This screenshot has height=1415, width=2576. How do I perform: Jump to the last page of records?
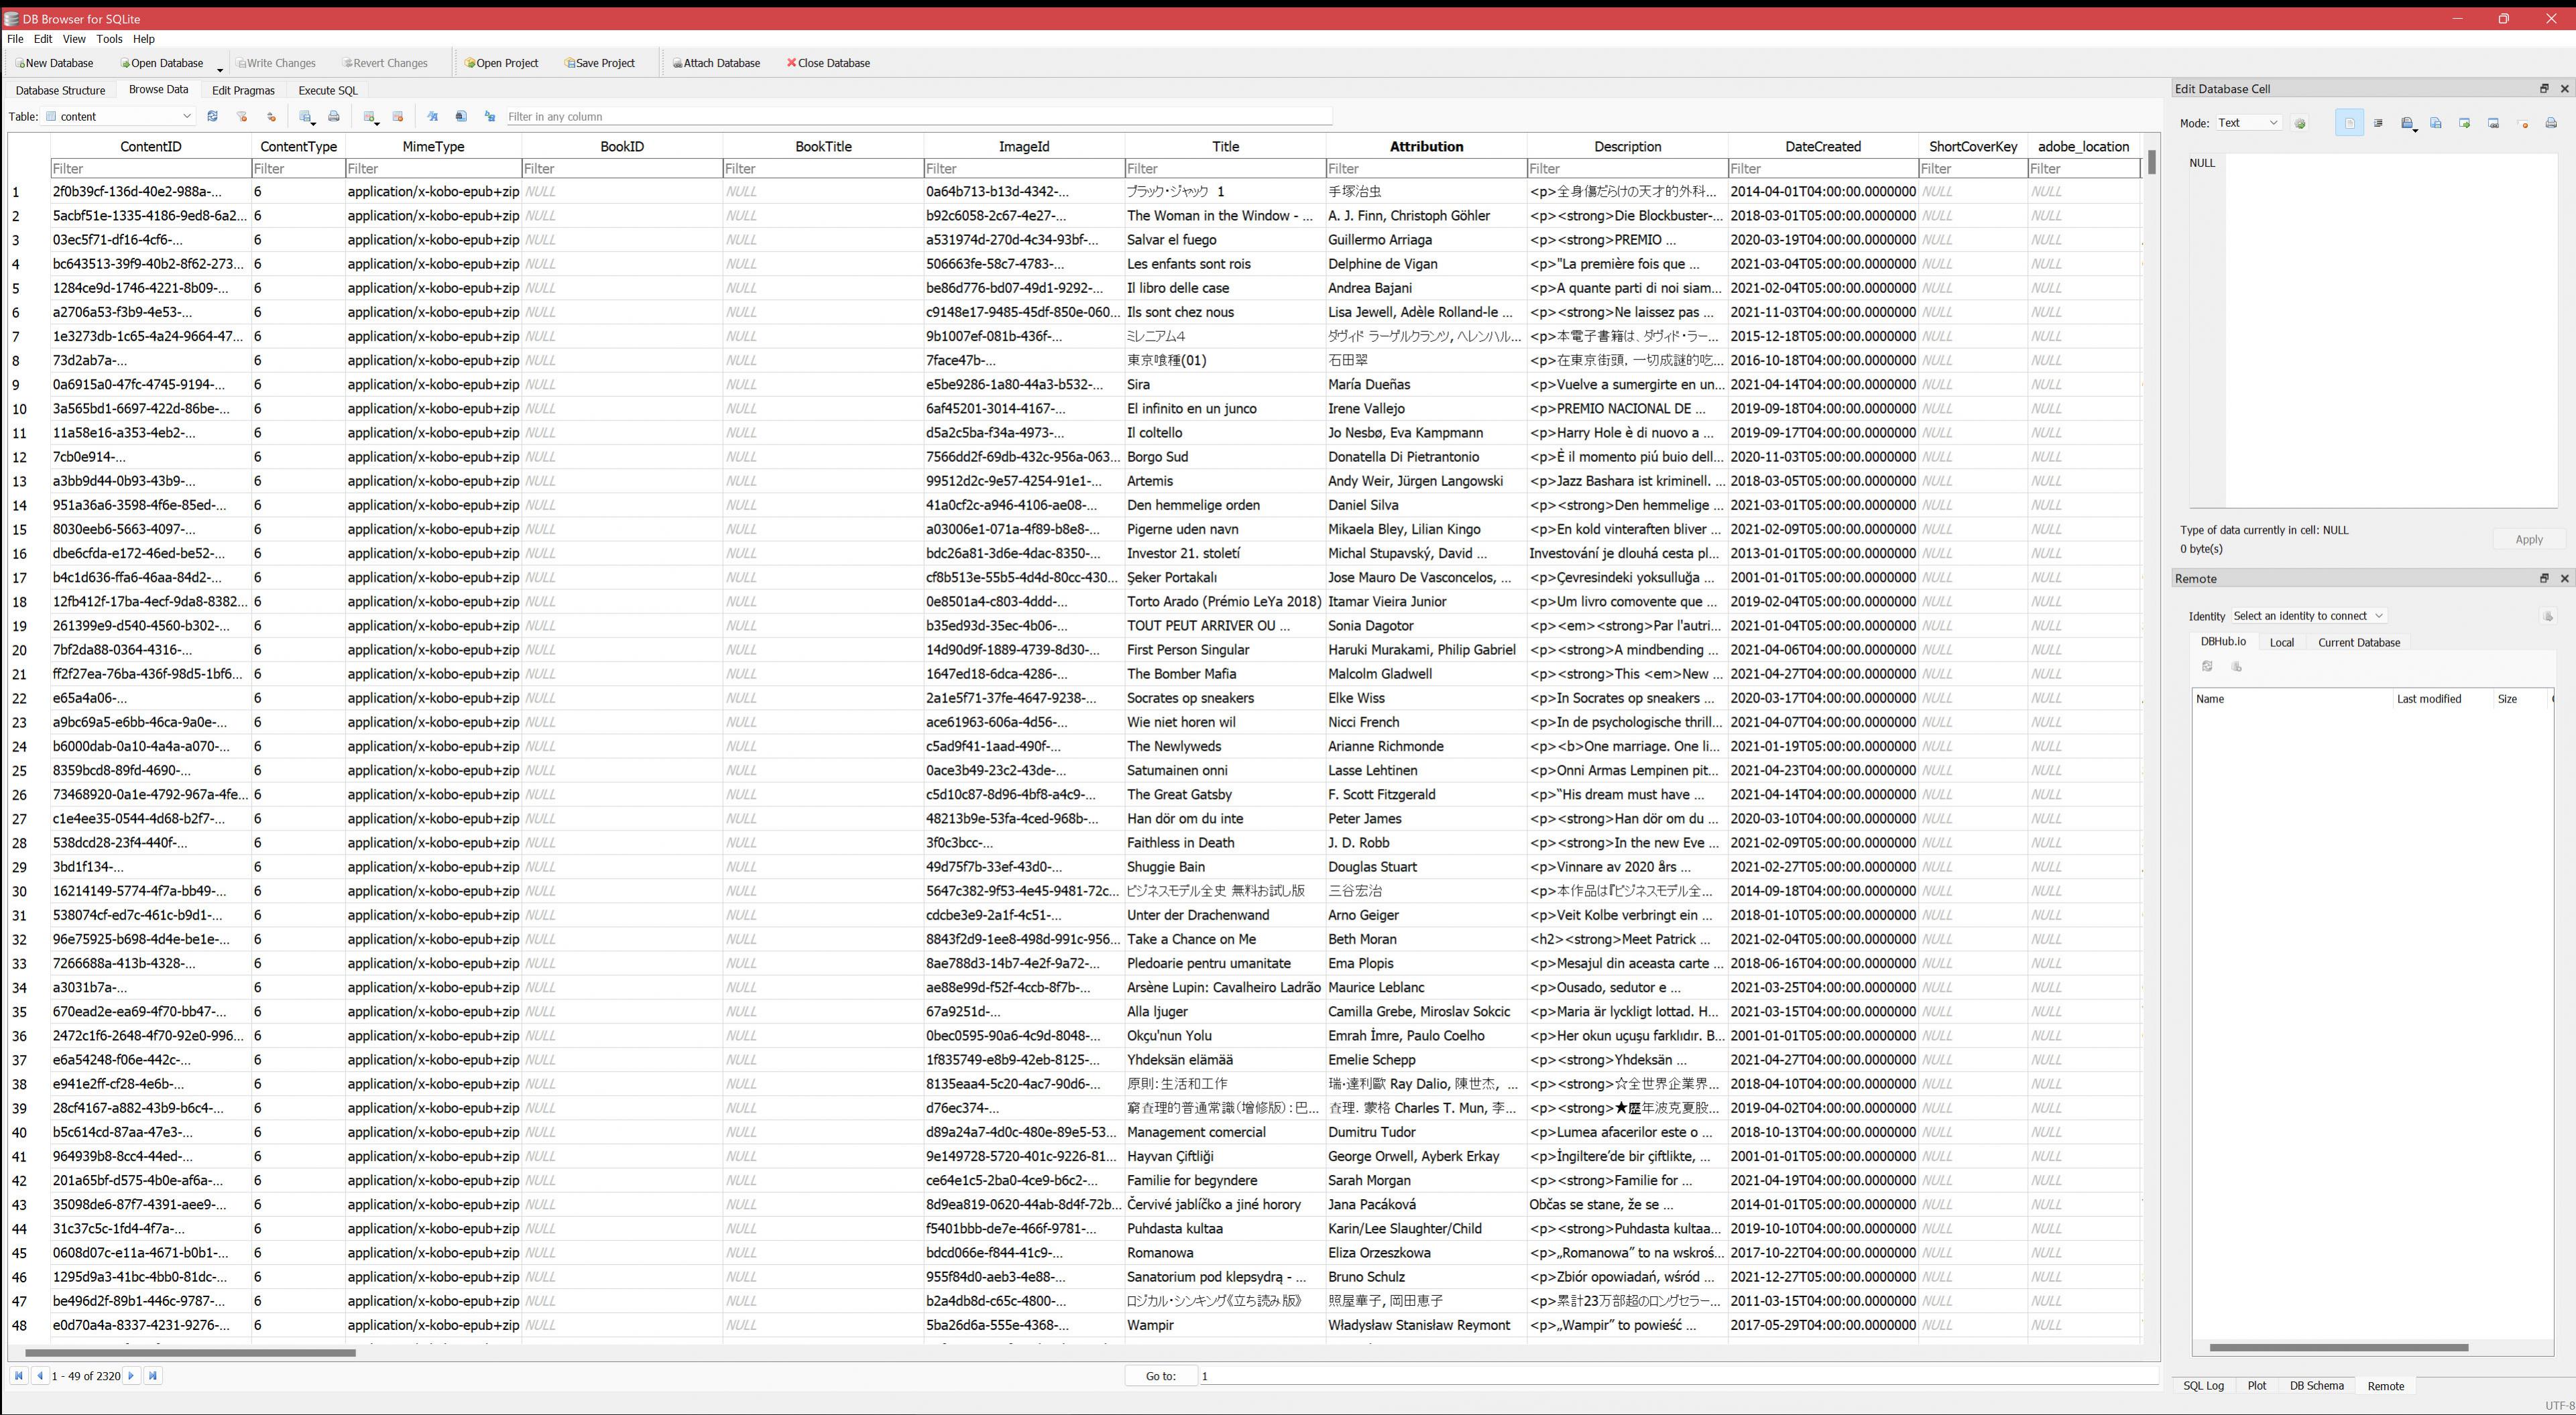coord(153,1376)
